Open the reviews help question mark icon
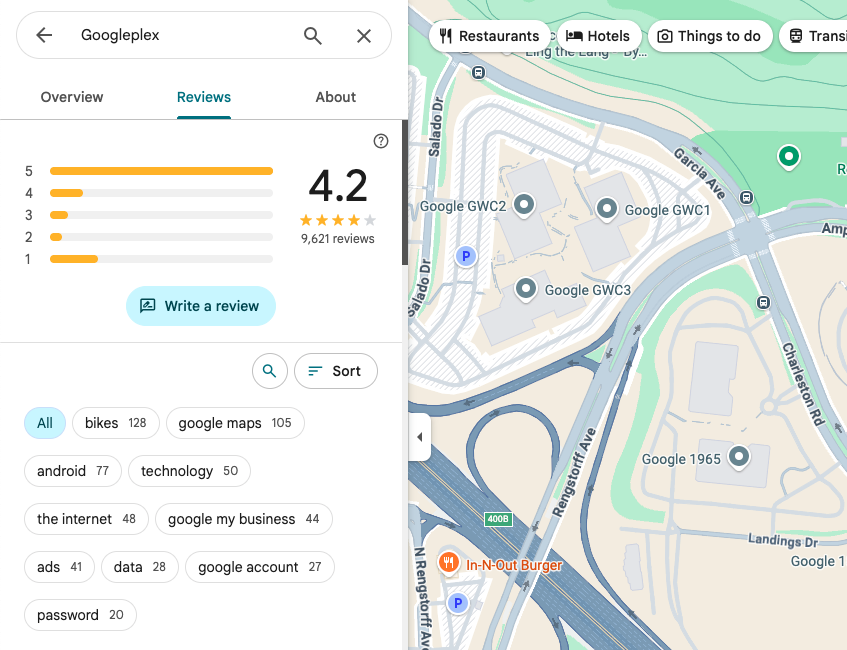The width and height of the screenshot is (847, 650). coord(380,141)
